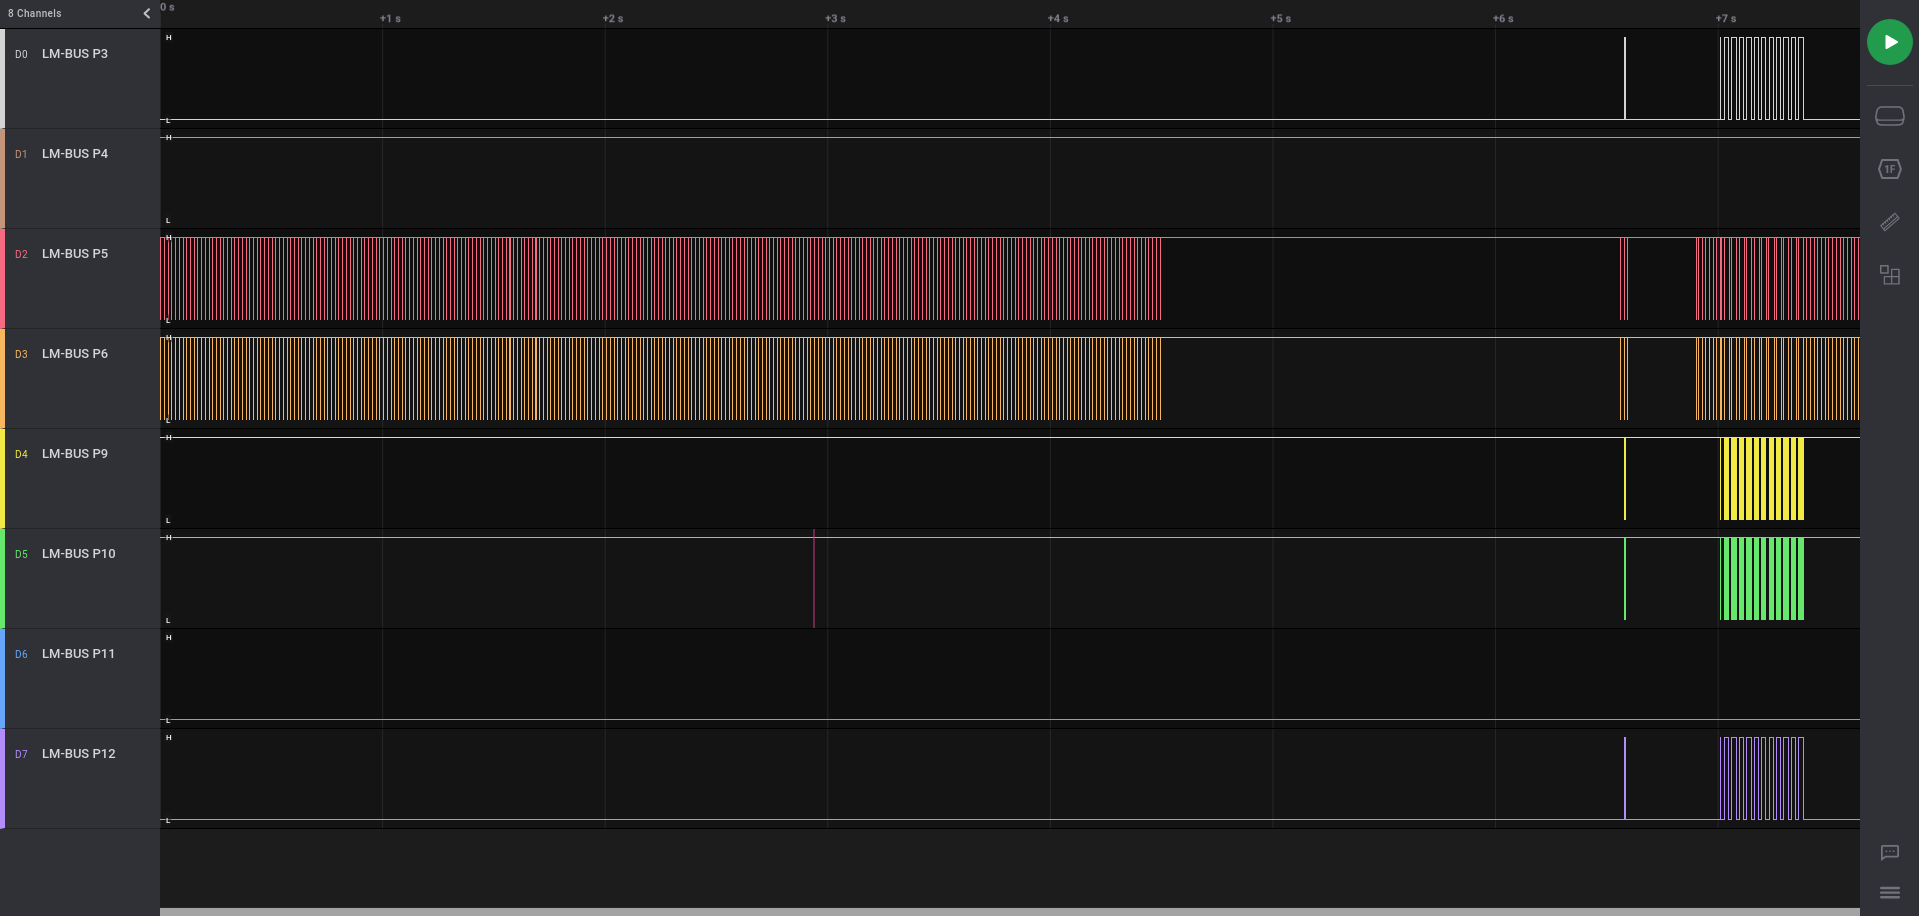Start capture with the green play button
Image resolution: width=1919 pixels, height=916 pixels.
click(x=1889, y=42)
